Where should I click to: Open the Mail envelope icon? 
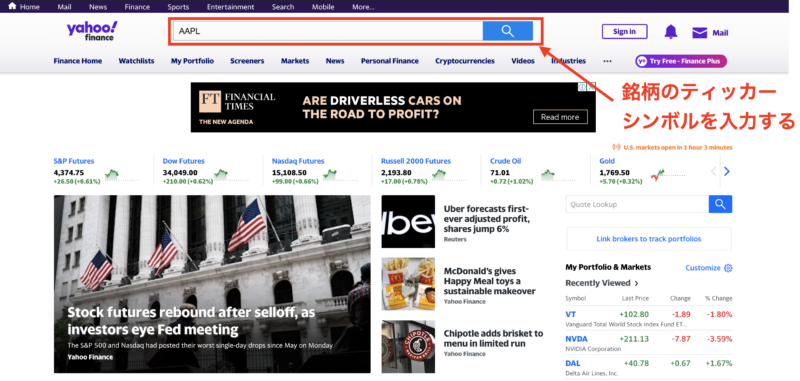699,33
